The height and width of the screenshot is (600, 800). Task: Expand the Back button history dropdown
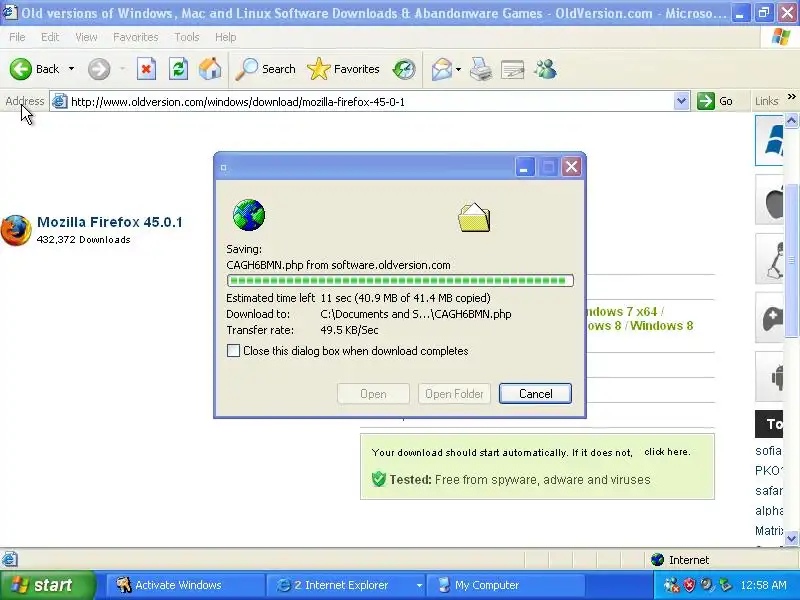click(71, 69)
